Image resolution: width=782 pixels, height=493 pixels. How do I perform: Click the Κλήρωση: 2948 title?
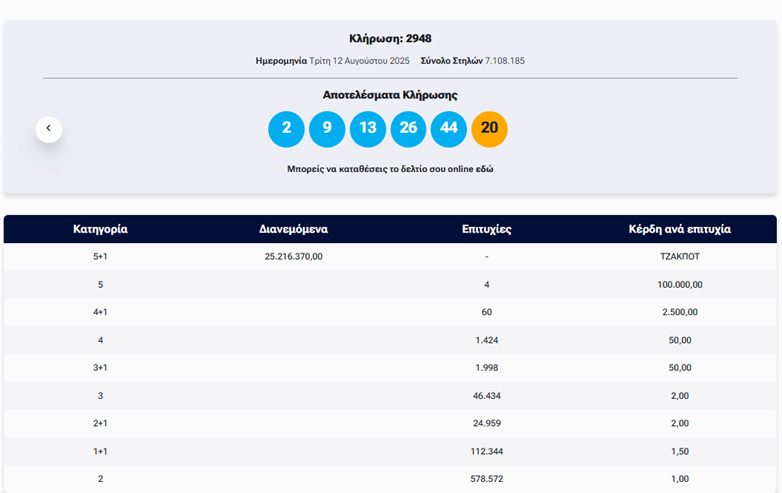[x=390, y=39]
